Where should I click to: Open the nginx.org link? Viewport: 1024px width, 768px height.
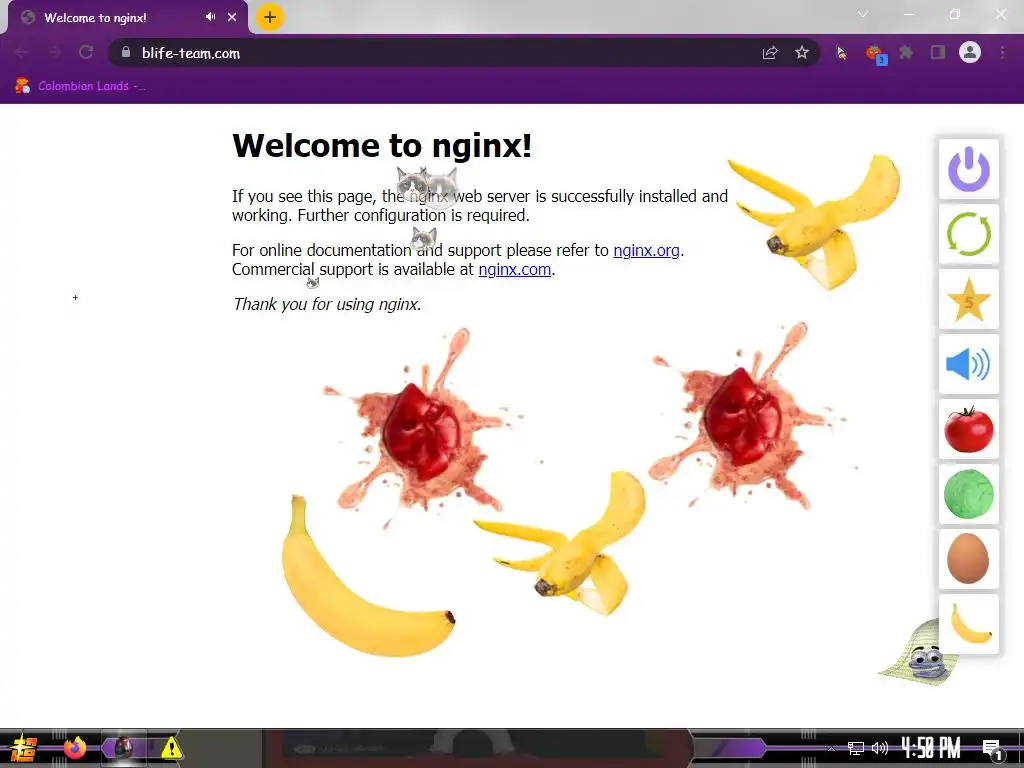[x=647, y=250]
